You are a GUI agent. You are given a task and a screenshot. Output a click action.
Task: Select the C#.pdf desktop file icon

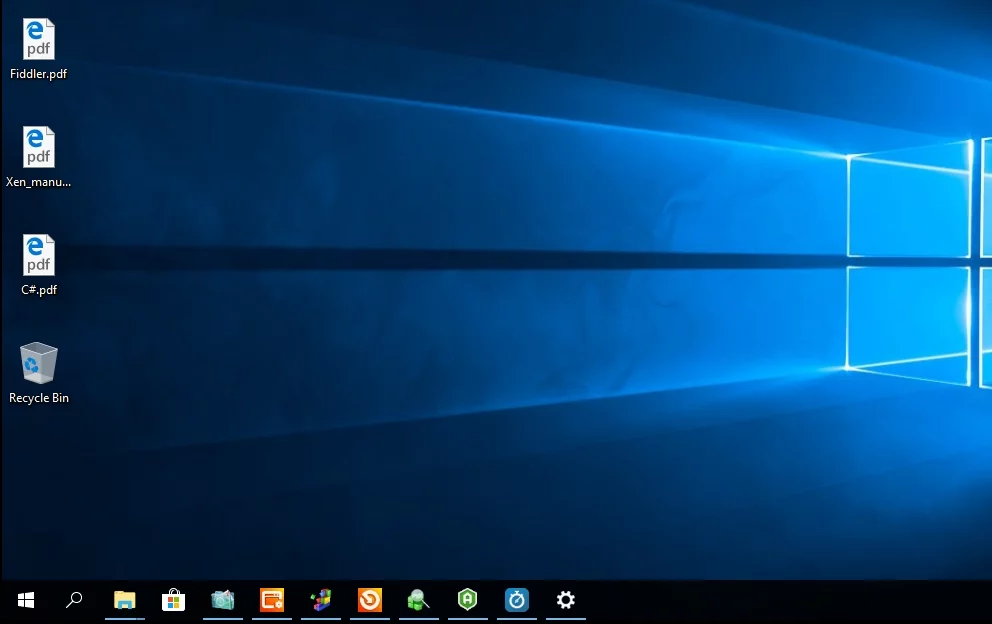(x=39, y=256)
